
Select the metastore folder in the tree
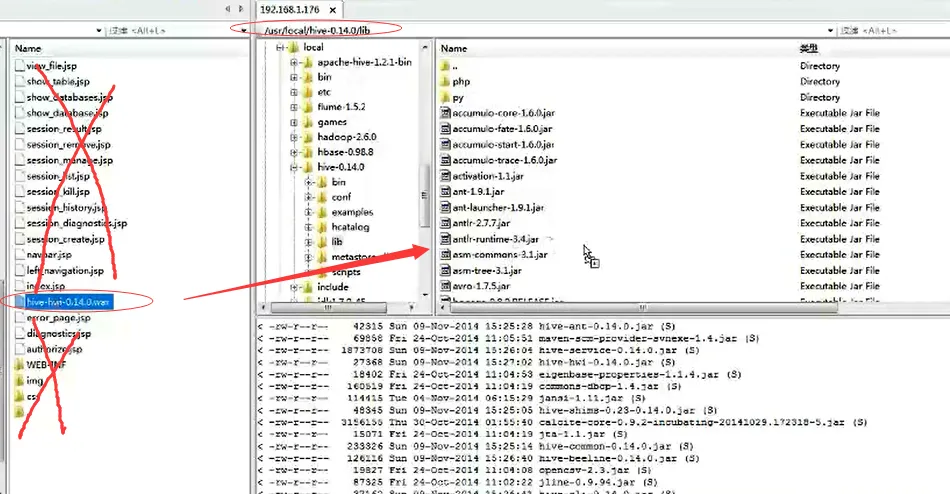pos(354,257)
